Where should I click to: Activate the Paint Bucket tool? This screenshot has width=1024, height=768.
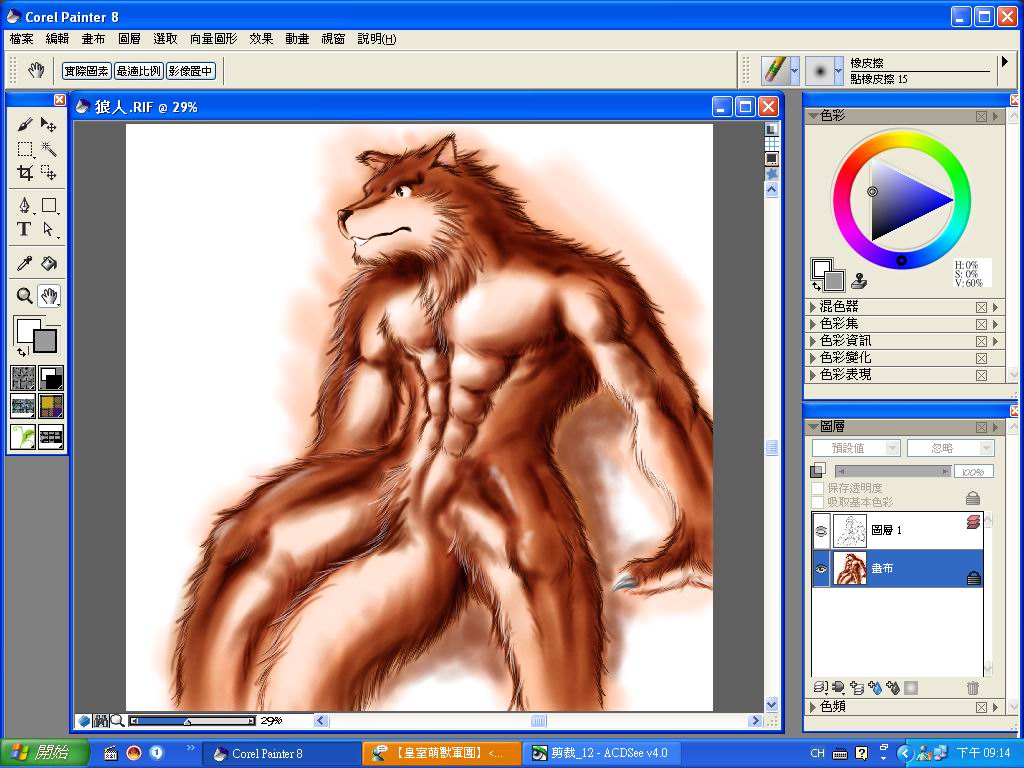click(x=48, y=264)
